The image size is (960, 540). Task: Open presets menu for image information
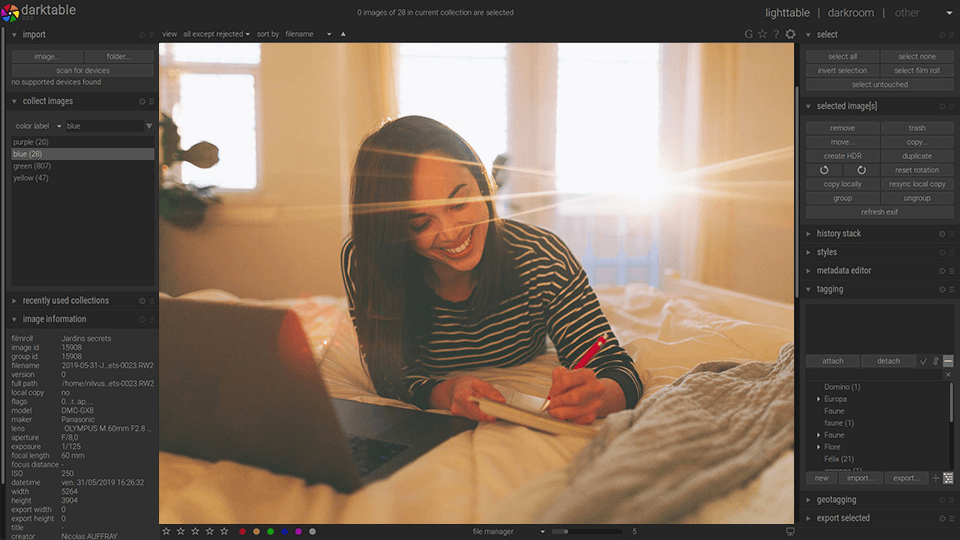pos(151,320)
